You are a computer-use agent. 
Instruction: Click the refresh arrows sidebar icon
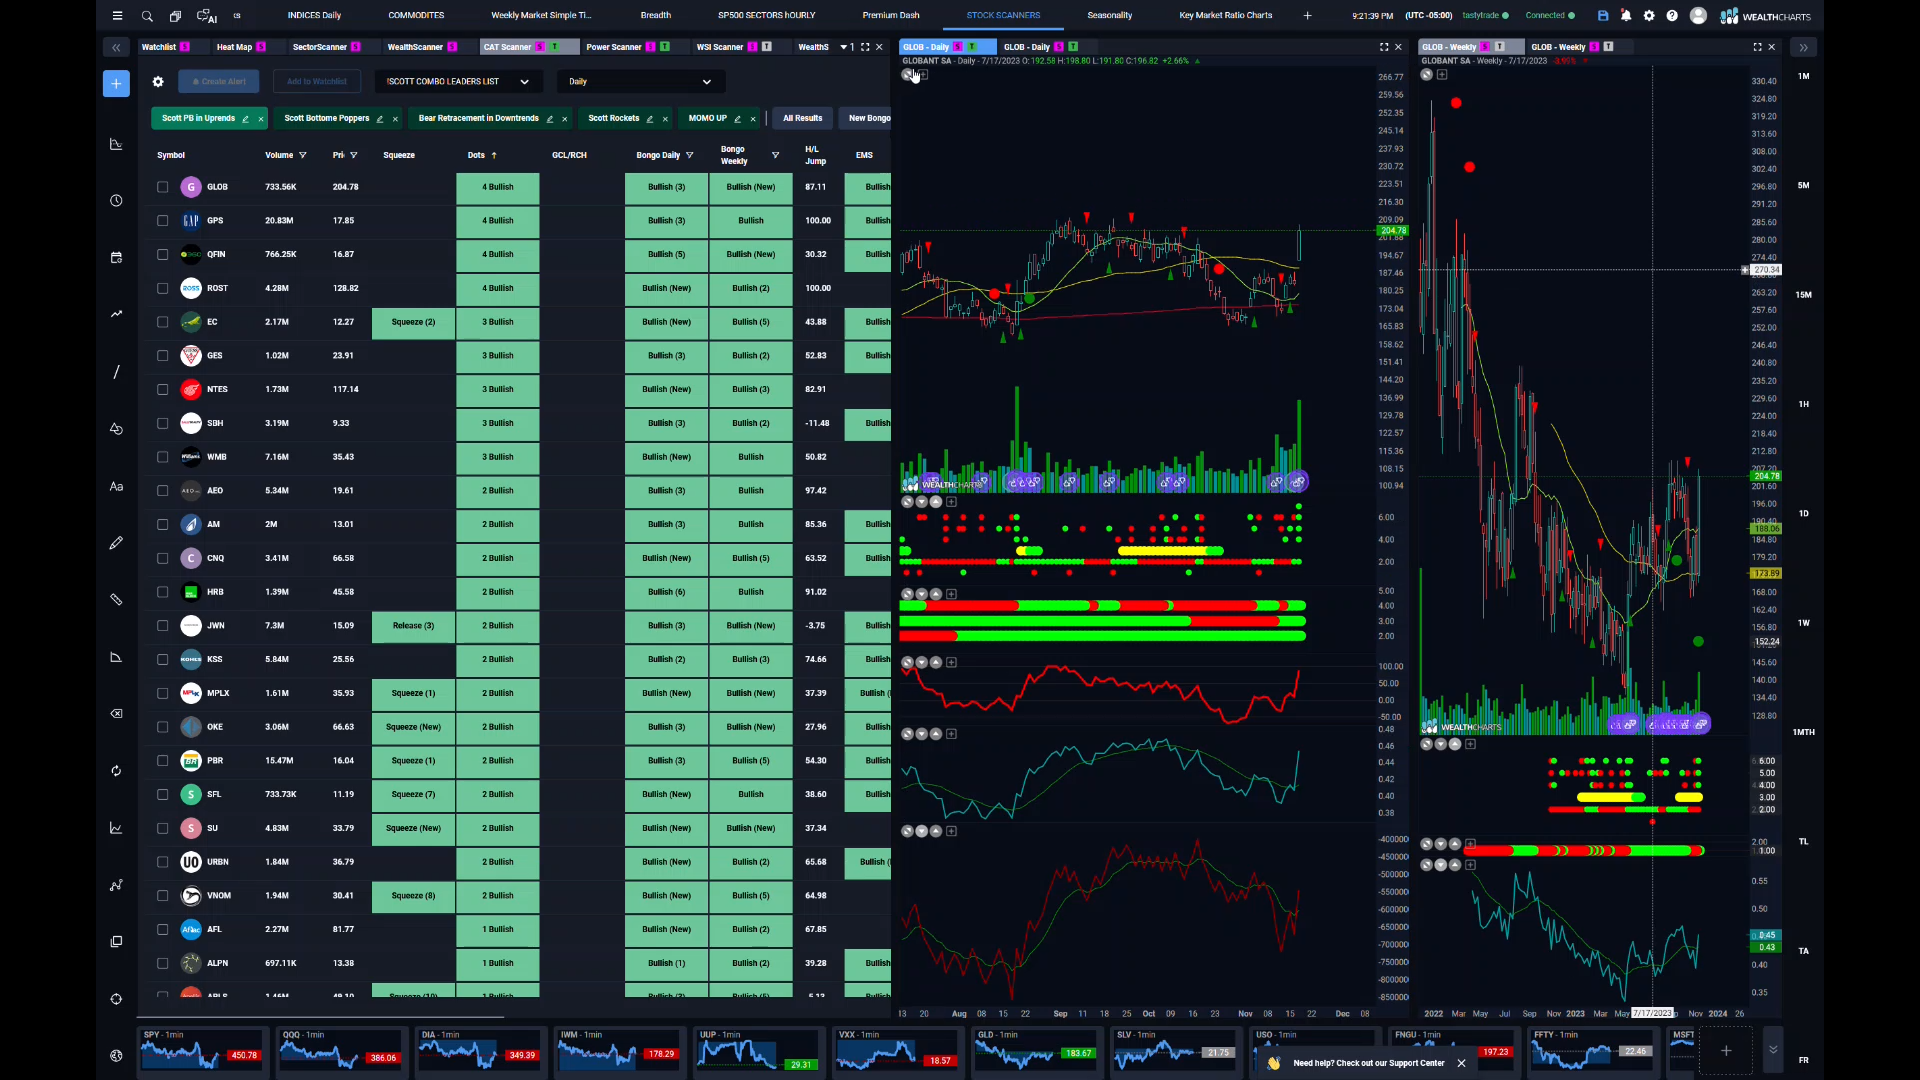coord(116,771)
